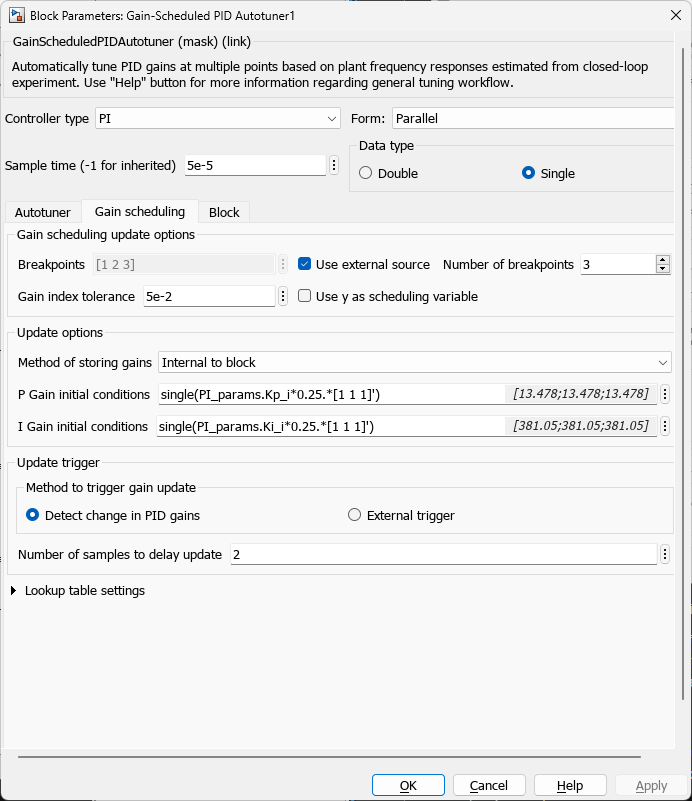Expand the Lookup table settings section
Viewport: 692px width, 801px height.
tap(13, 591)
